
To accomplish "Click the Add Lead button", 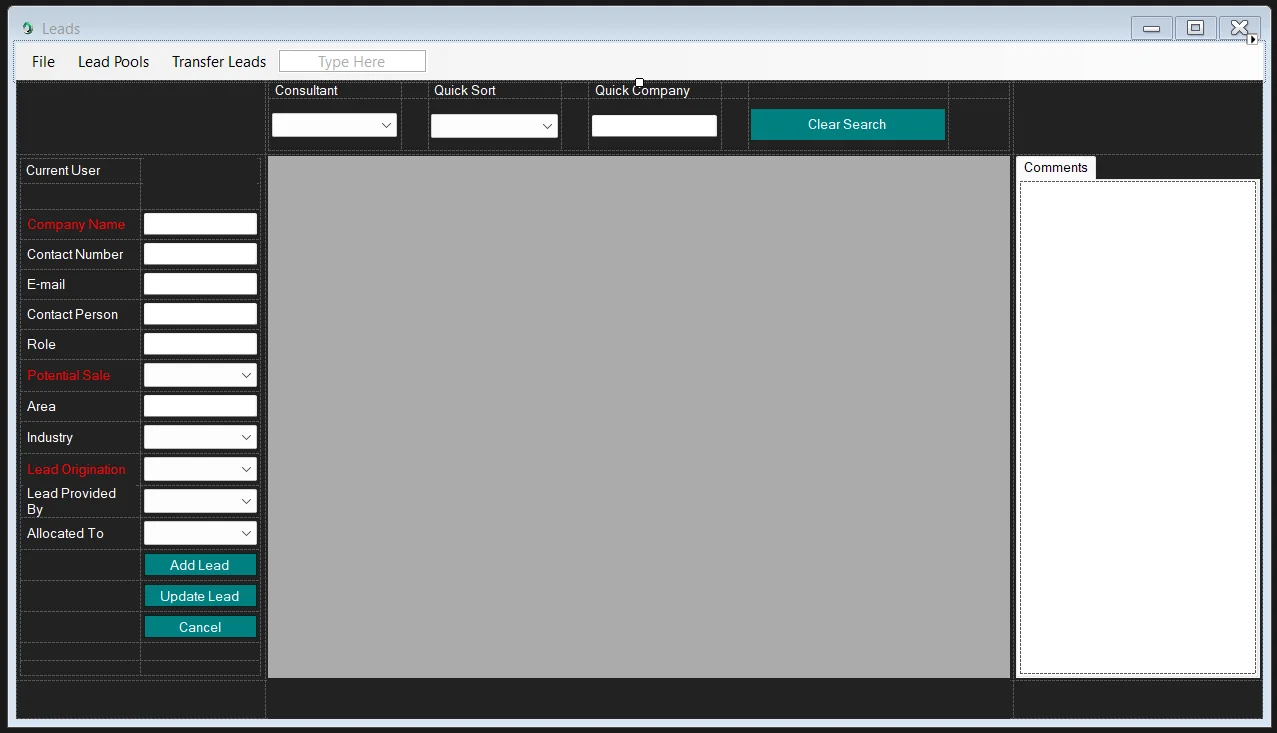I will tap(199, 564).
